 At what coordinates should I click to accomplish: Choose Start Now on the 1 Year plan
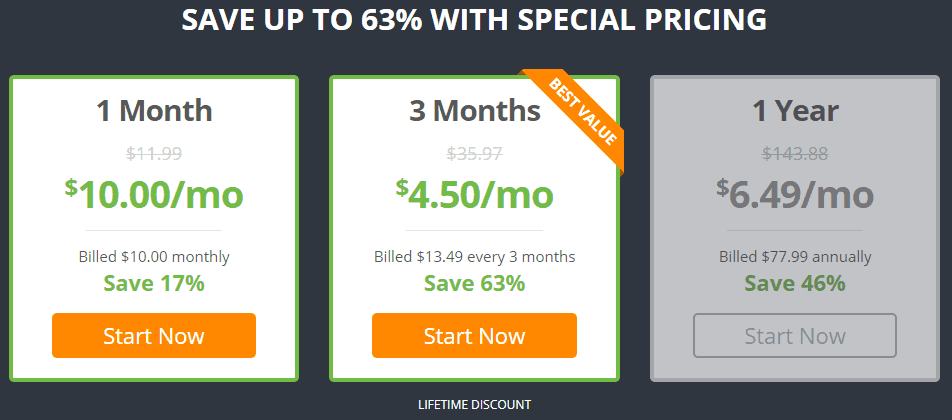(x=795, y=336)
